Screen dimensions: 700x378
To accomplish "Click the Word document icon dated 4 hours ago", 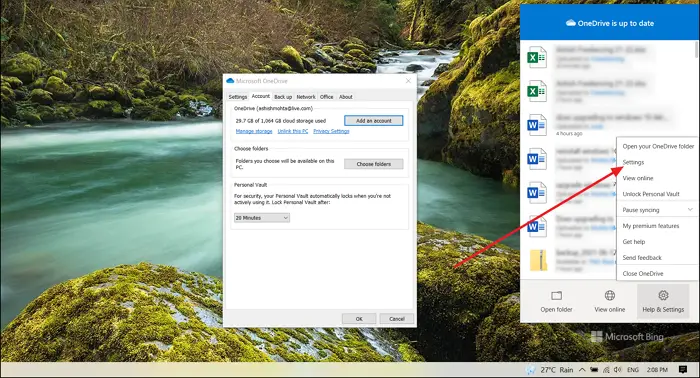I will tap(537, 125).
